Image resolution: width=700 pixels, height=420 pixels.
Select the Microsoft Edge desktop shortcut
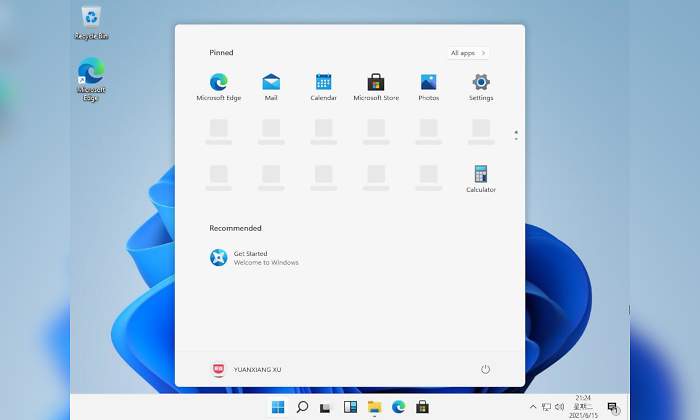[91, 79]
